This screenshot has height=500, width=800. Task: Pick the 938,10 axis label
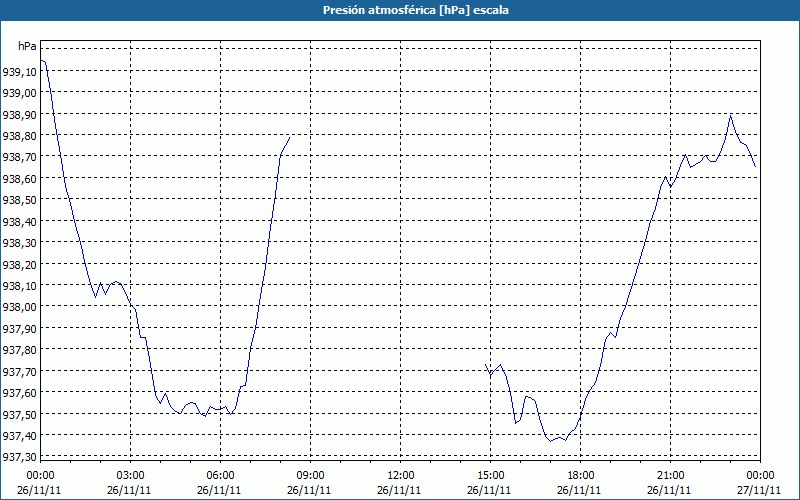[x=19, y=286]
